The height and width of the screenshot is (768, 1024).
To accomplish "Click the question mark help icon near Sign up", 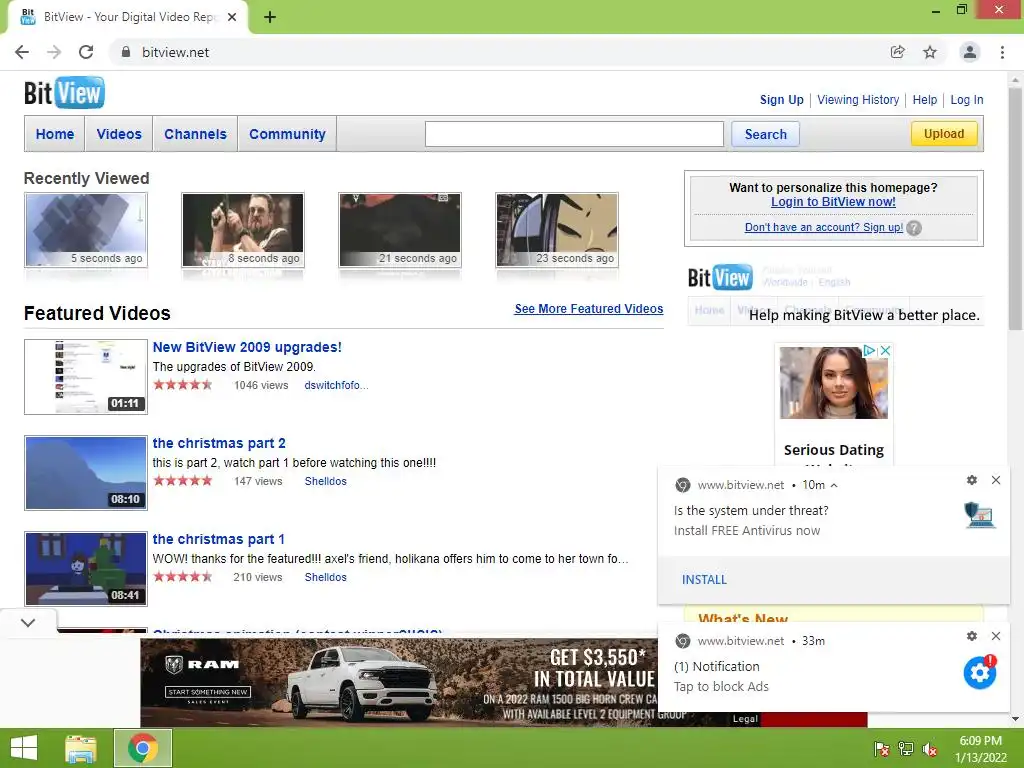I will pos(914,228).
